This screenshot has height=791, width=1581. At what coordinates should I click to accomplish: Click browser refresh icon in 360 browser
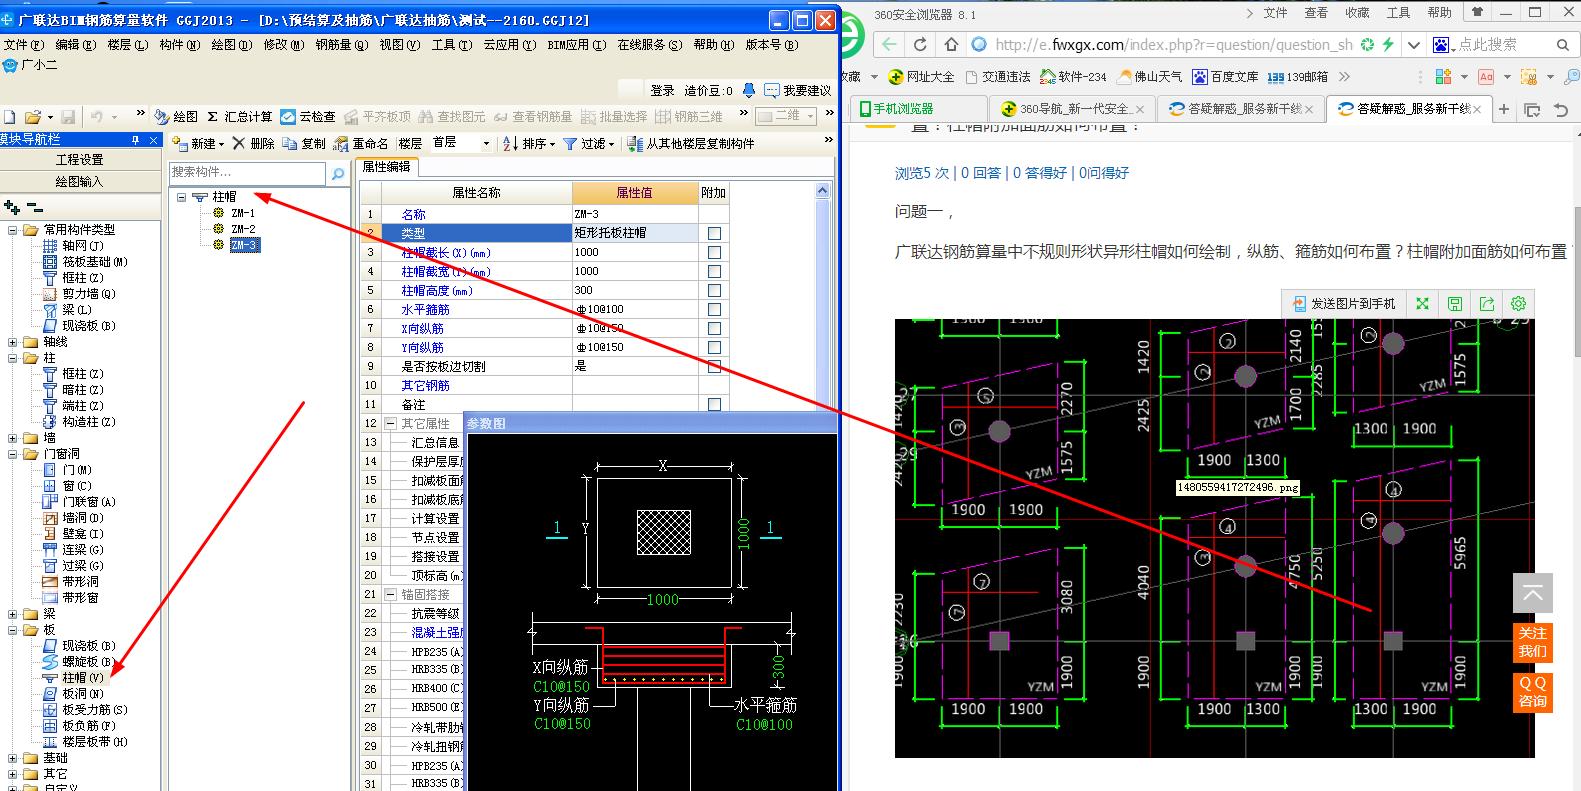920,45
